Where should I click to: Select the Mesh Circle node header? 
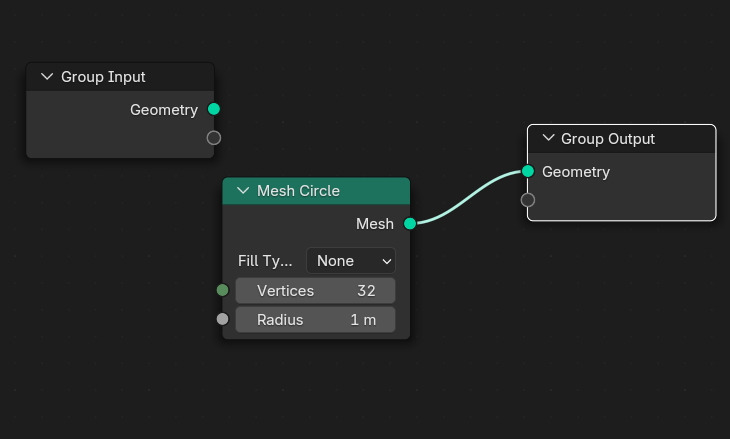tap(316, 191)
